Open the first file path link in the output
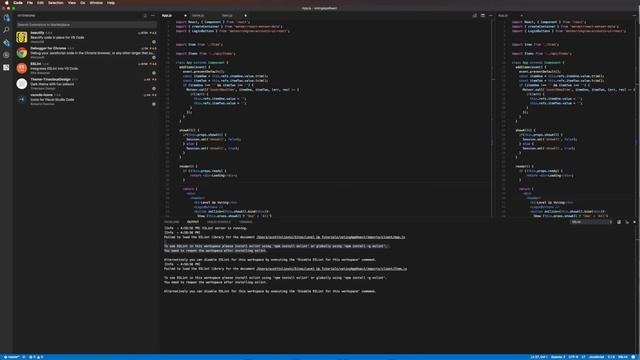The height and width of the screenshot is (360, 640). point(331,237)
